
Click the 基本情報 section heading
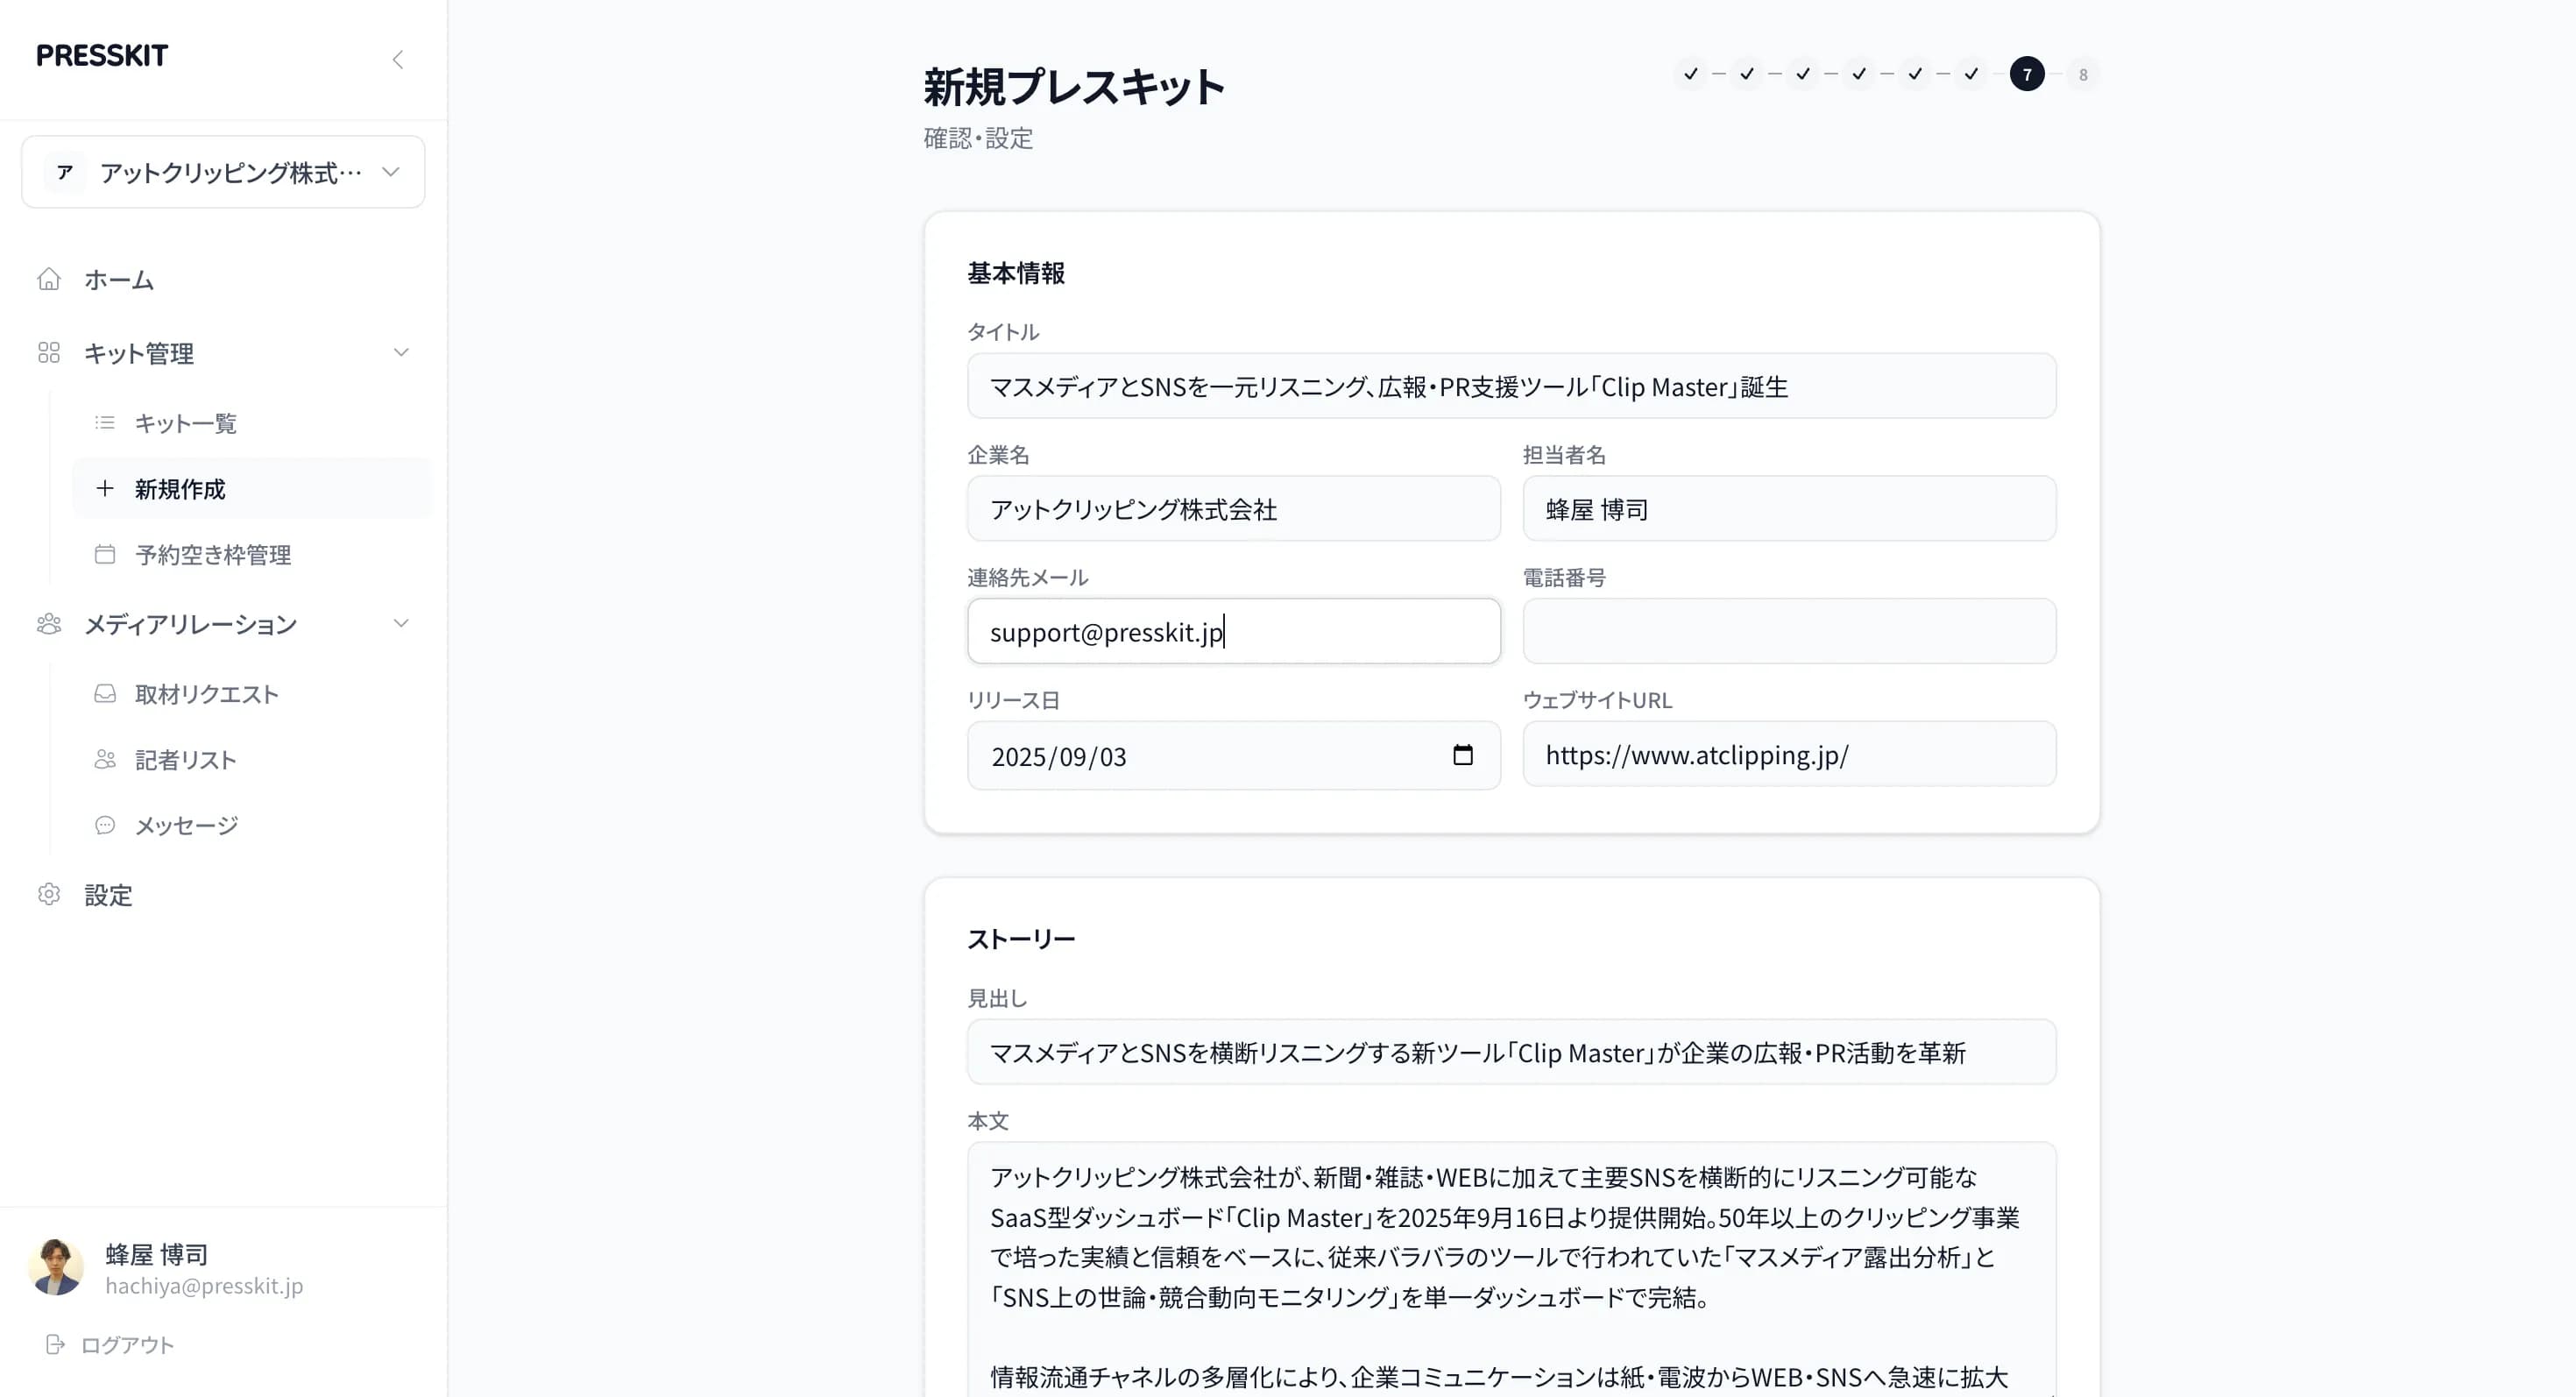point(1016,273)
